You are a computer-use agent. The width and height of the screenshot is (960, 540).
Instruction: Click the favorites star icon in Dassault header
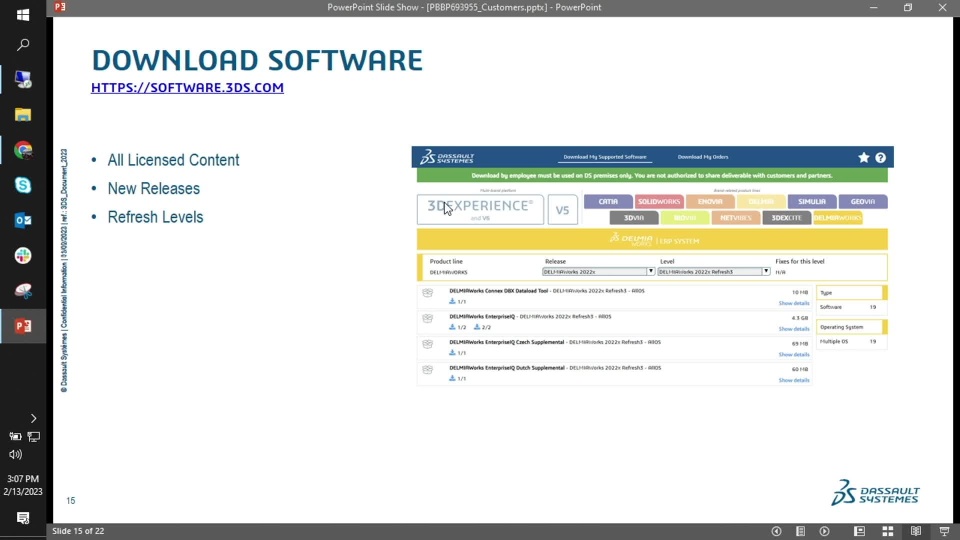tap(863, 157)
